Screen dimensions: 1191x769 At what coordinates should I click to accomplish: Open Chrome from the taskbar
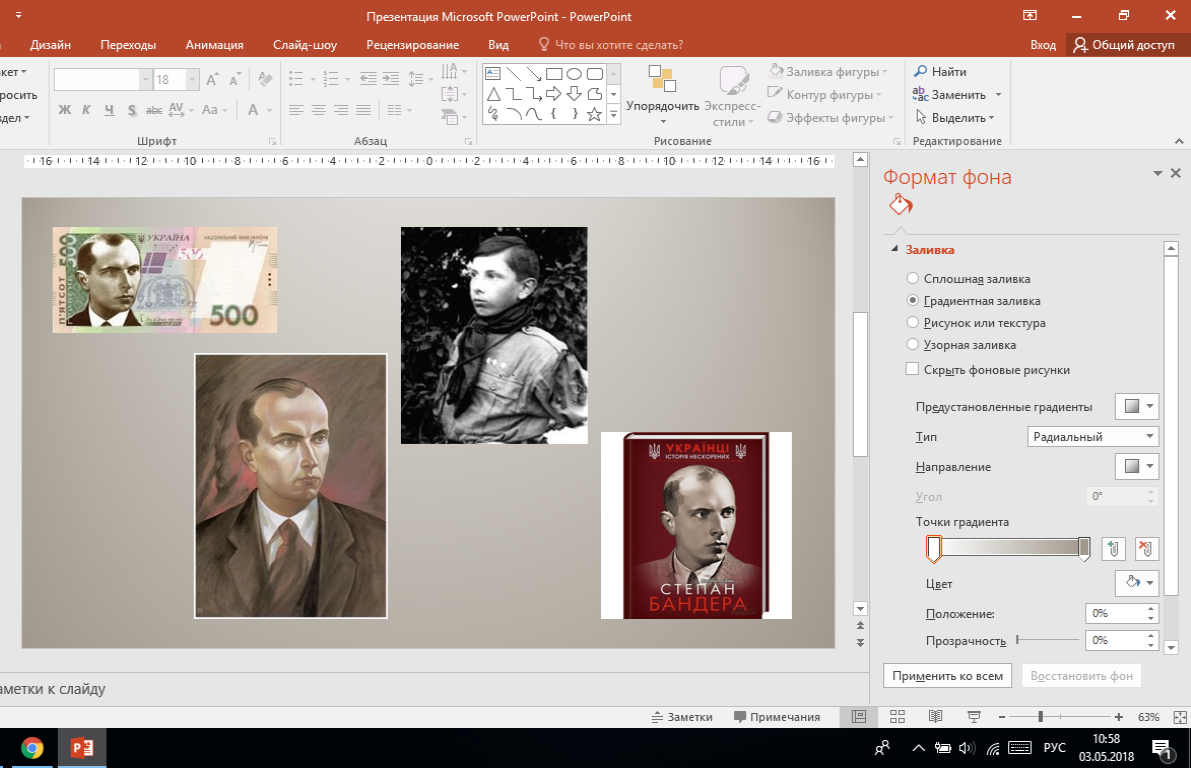click(x=32, y=748)
